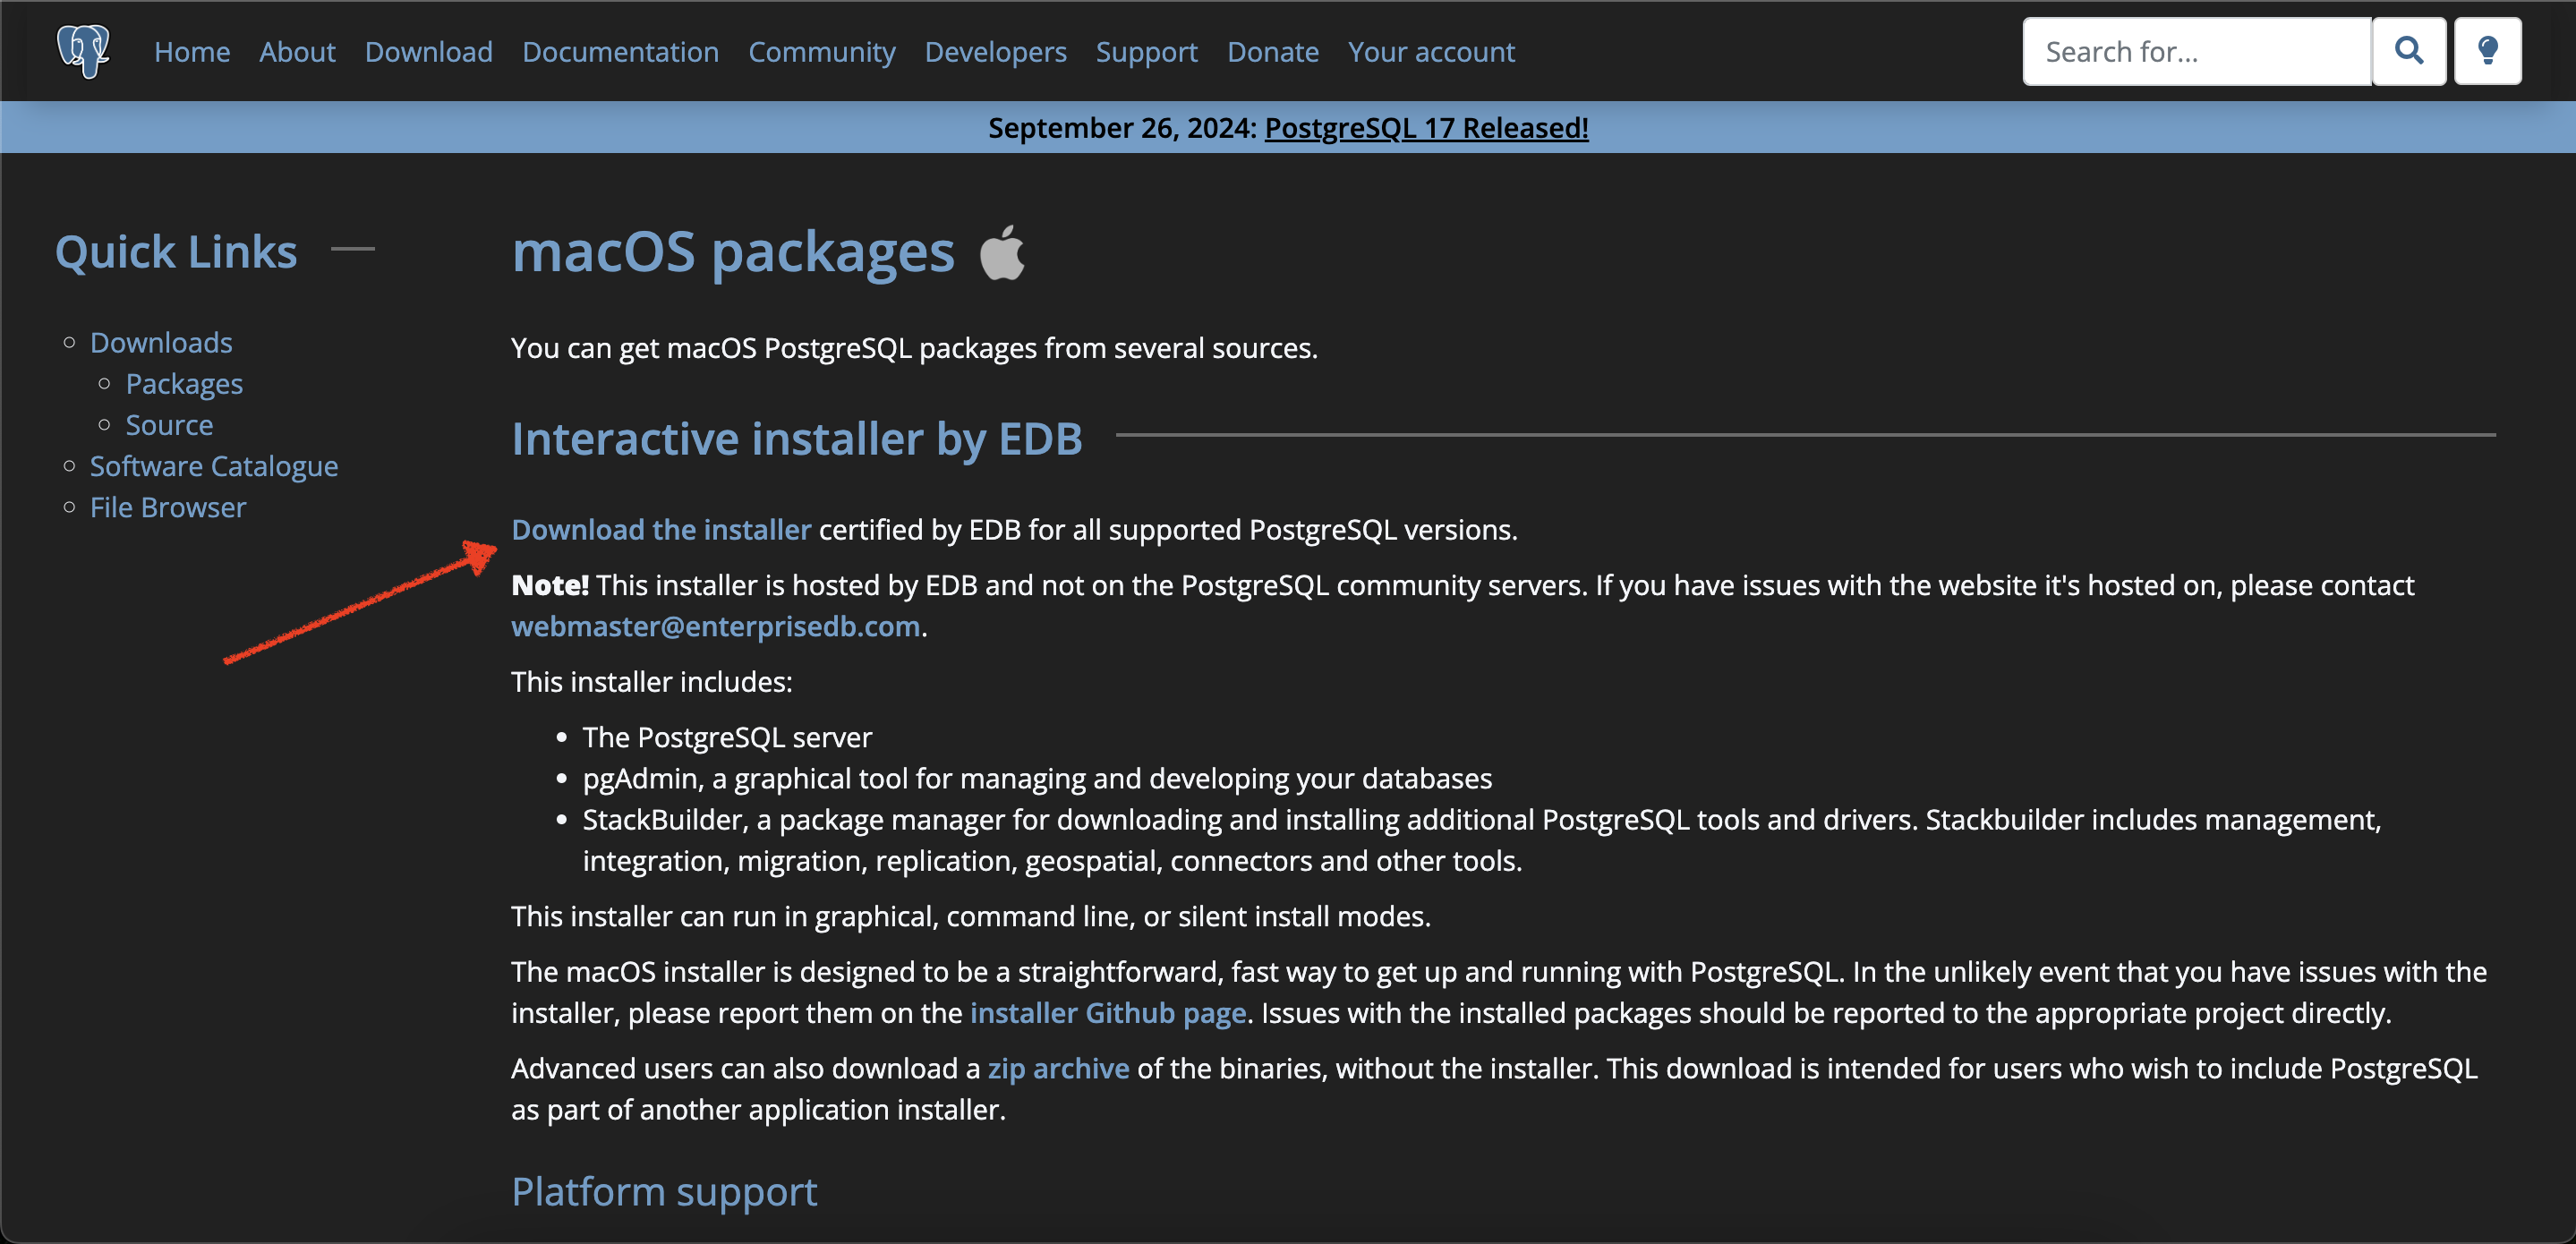Click the Donate nav link

(1272, 52)
